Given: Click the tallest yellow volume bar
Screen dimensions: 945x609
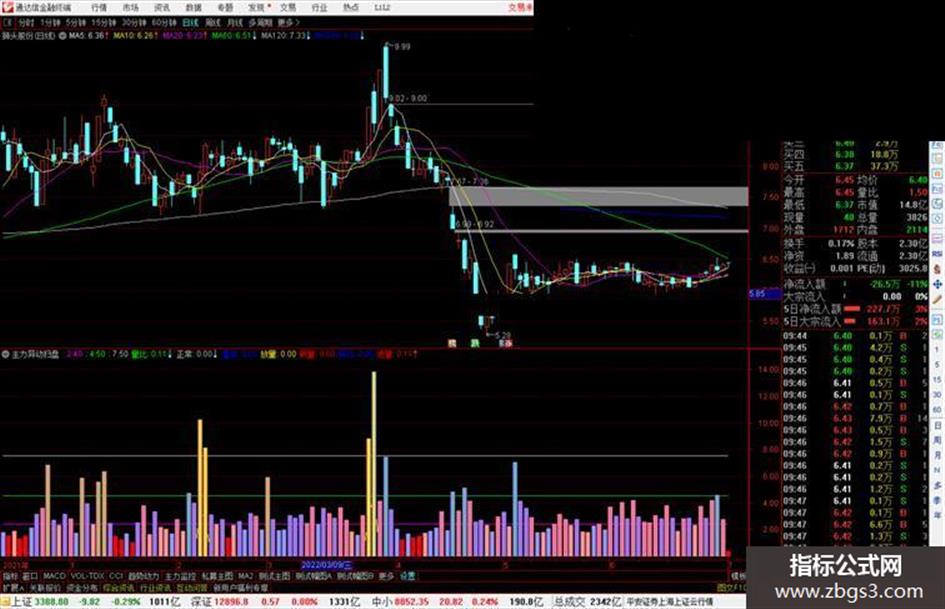Looking at the screenshot, I should click(x=374, y=463).
